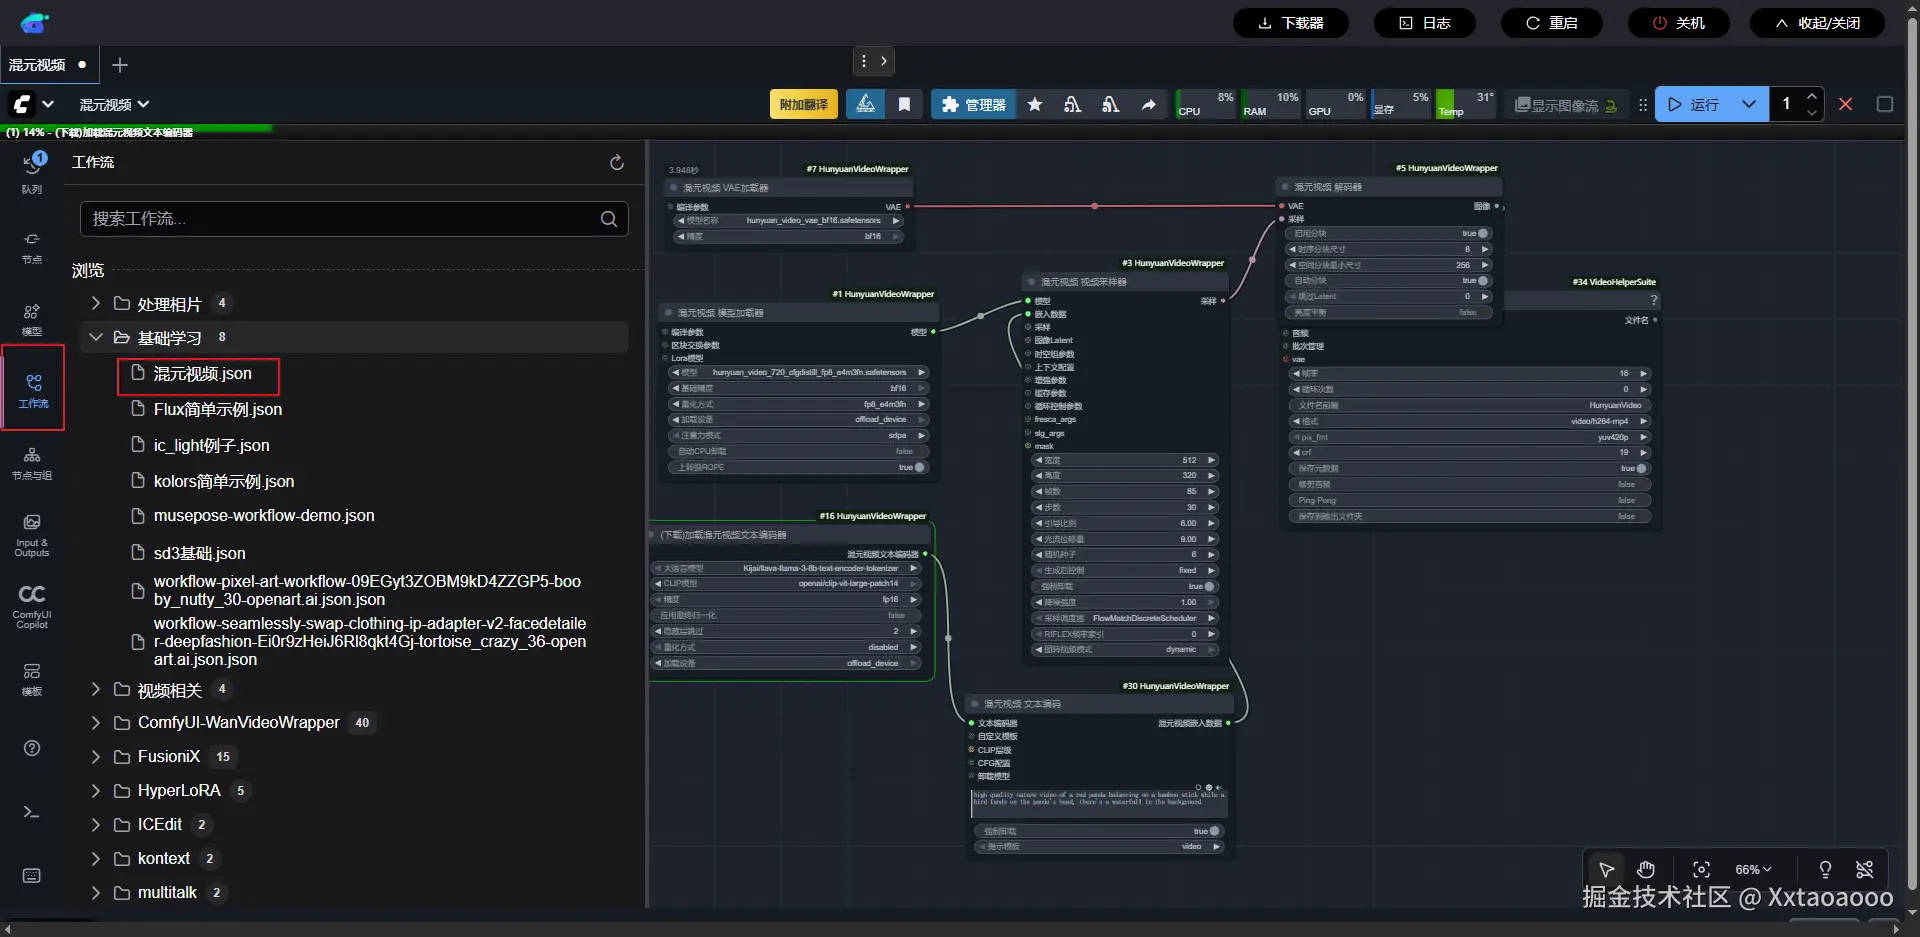The image size is (1920, 937).
Task: Open the keyboard shortcuts sidebar icon
Action: (32, 876)
